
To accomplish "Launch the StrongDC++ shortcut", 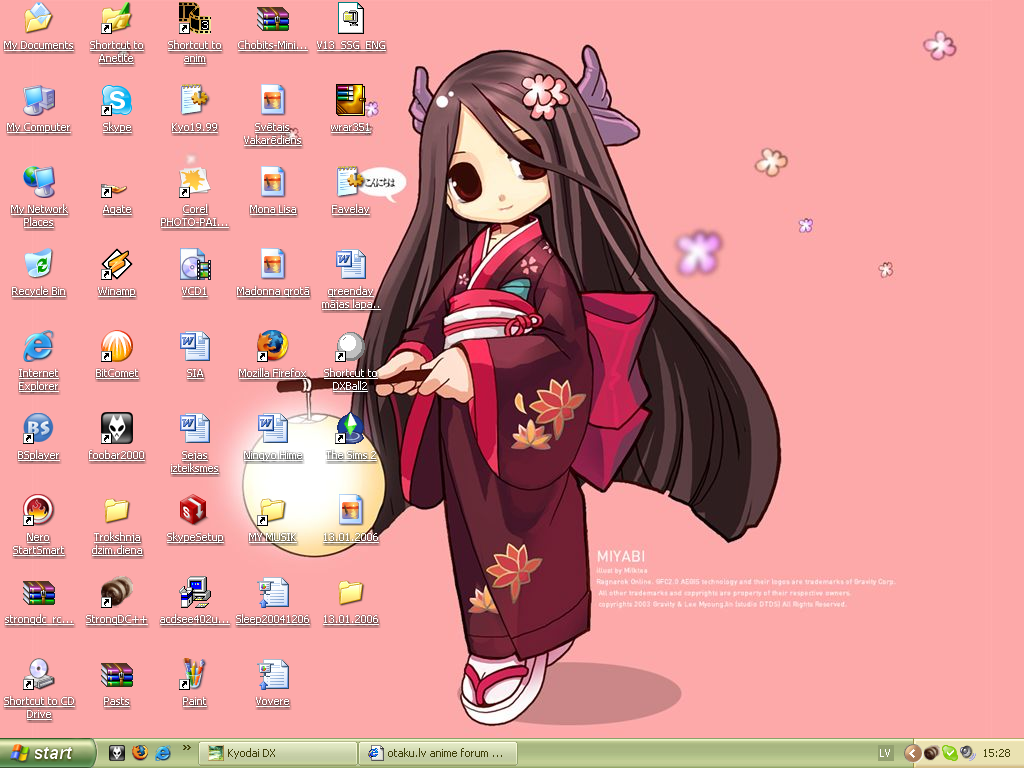I will pyautogui.click(x=117, y=592).
